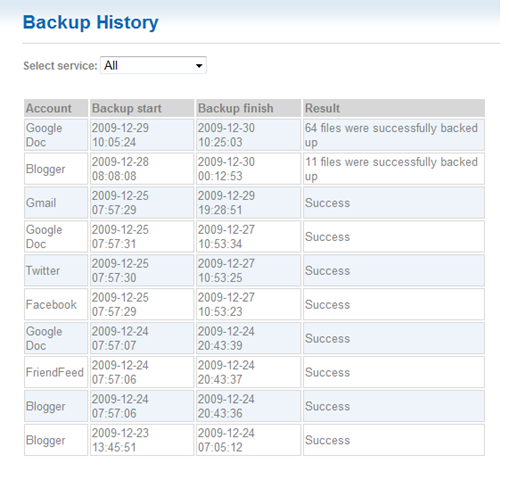Click backup finish 2009-12-24 07:05:12
This screenshot has width=509, height=480.
[248, 440]
